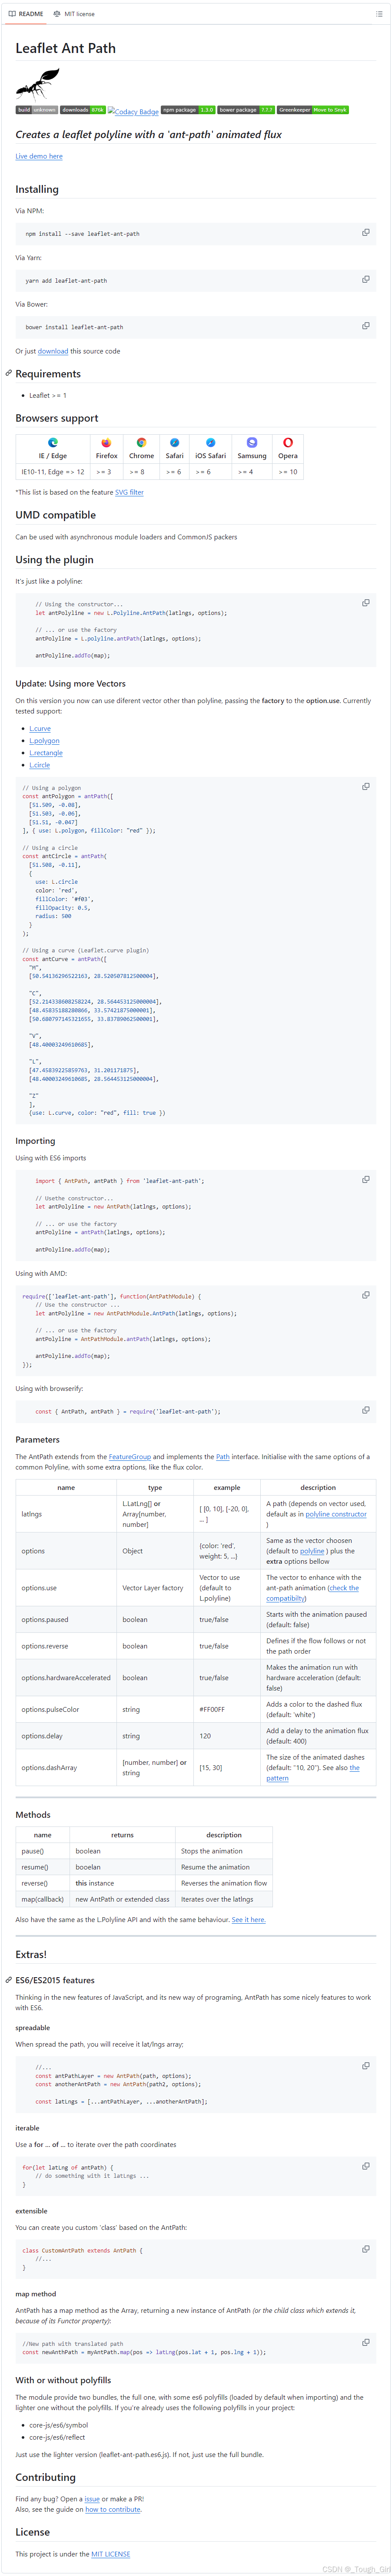Follow the download source code link
This screenshot has width=392, height=2576.
pos(53,351)
